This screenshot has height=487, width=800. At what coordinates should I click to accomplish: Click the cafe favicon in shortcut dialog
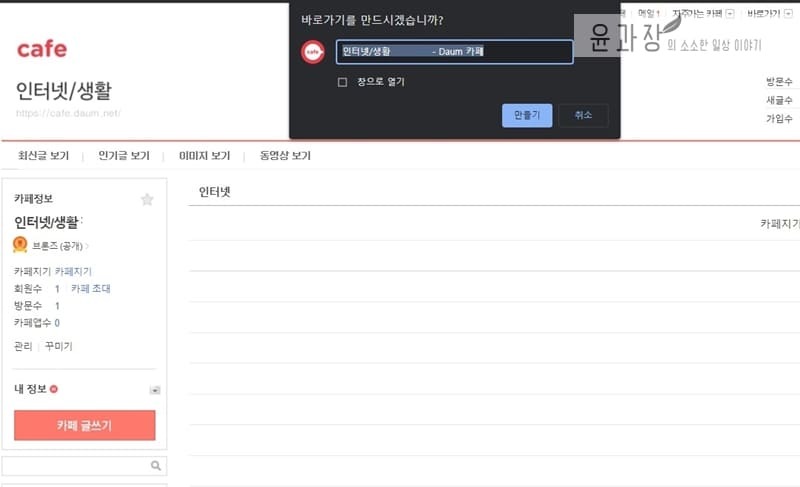click(313, 52)
